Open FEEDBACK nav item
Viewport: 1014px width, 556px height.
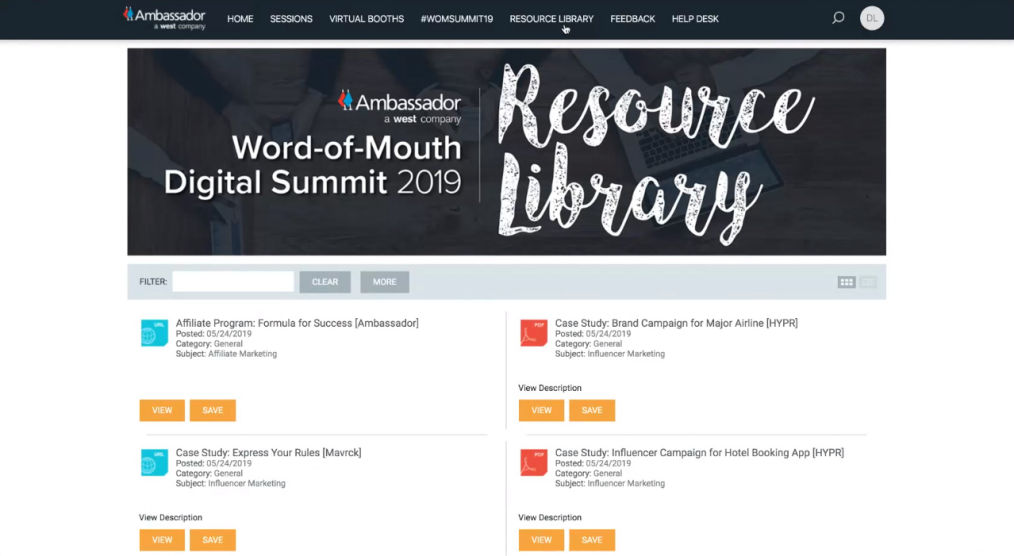(632, 19)
